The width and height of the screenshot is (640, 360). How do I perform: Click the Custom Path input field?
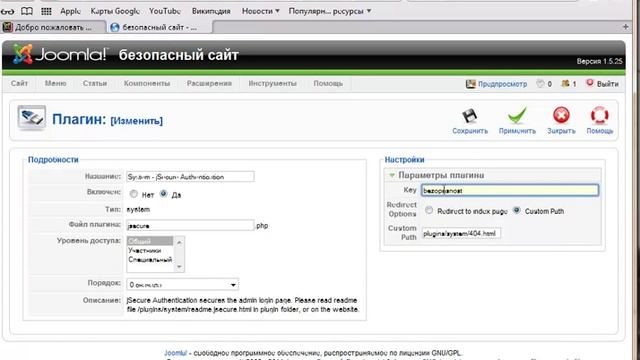pyautogui.click(x=461, y=233)
